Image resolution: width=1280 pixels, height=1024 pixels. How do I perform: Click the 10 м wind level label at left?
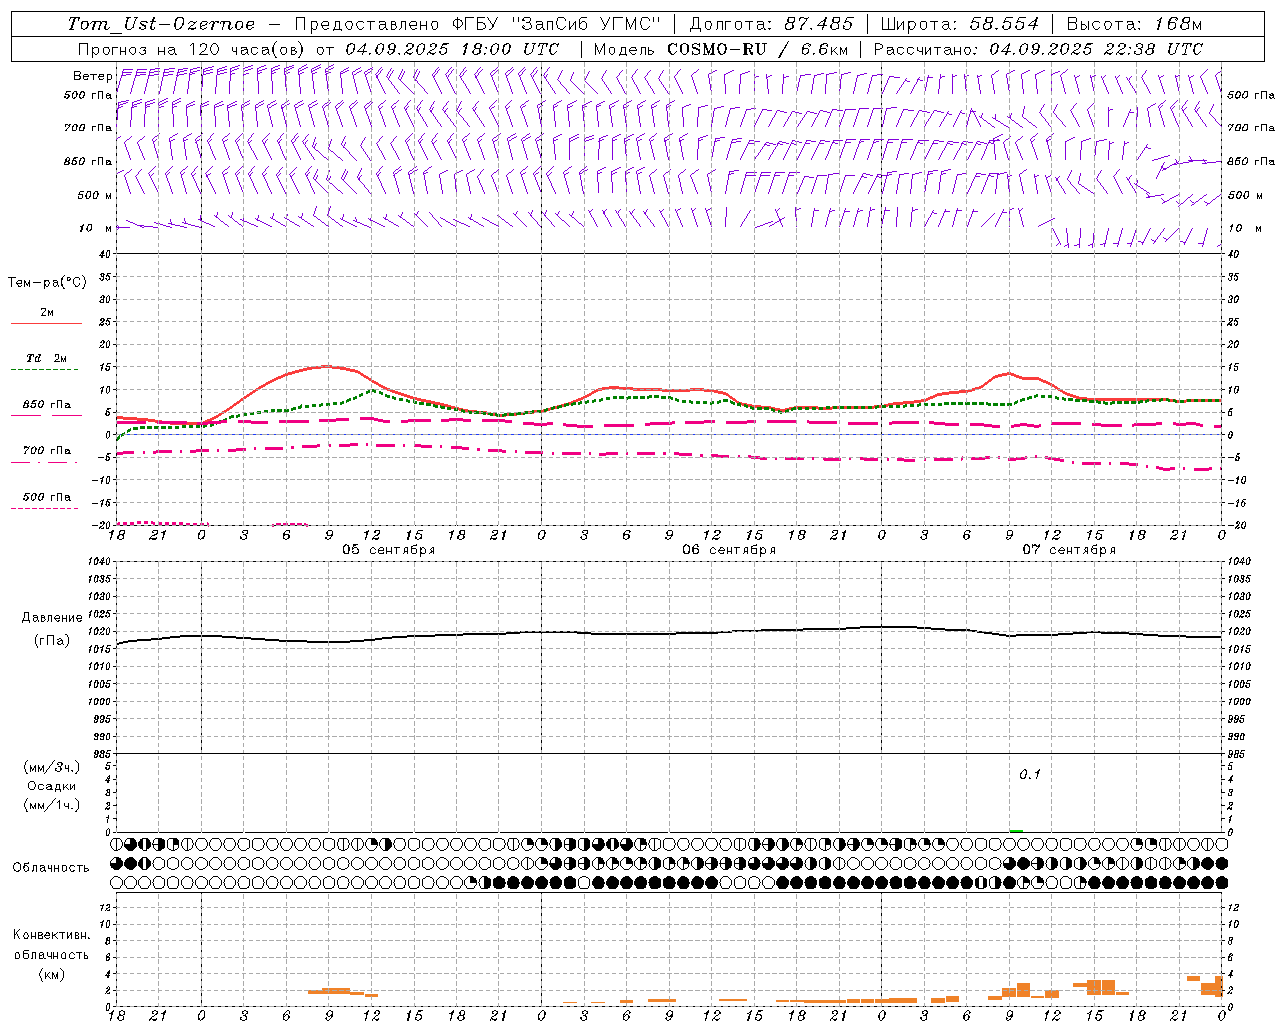tap(95, 228)
